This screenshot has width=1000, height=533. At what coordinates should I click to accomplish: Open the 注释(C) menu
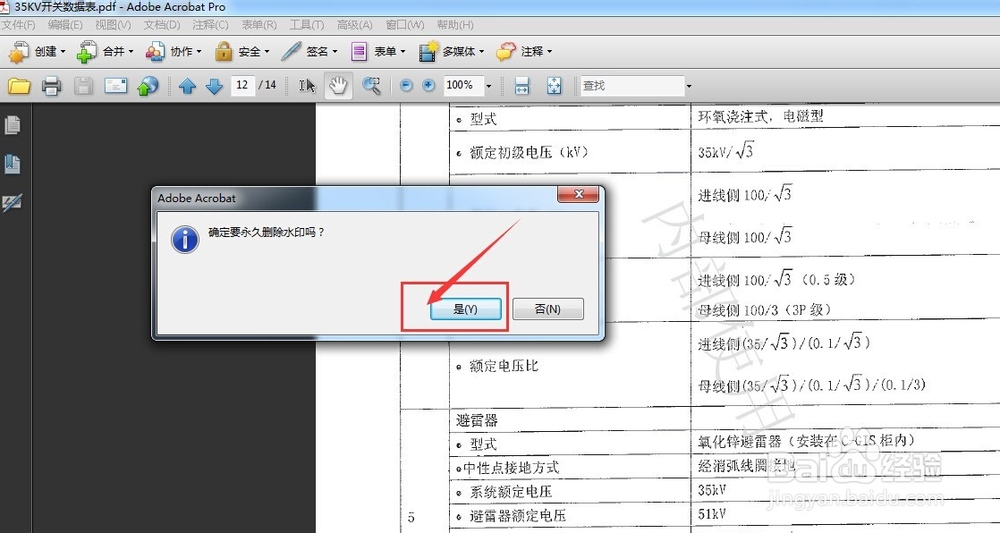tap(210, 25)
